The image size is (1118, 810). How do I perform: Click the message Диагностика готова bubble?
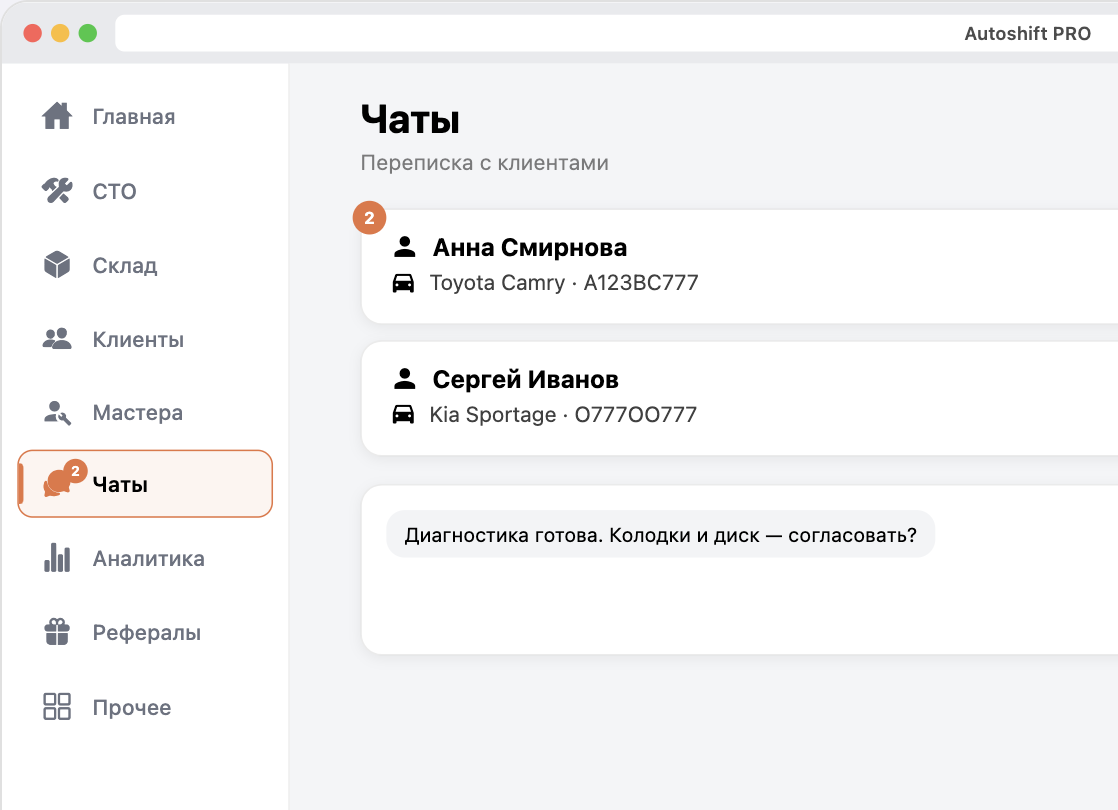coord(660,534)
